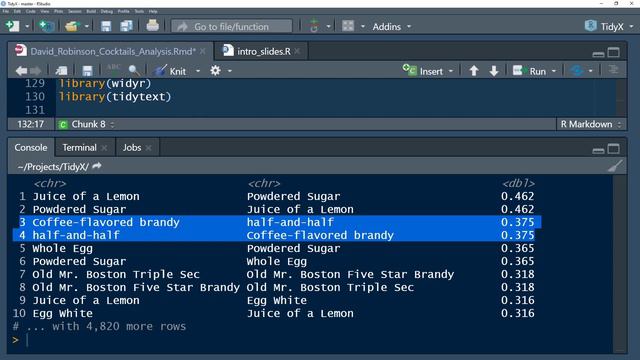Save current document from main toolbar
The height and width of the screenshot is (360, 640).
click(x=106, y=27)
